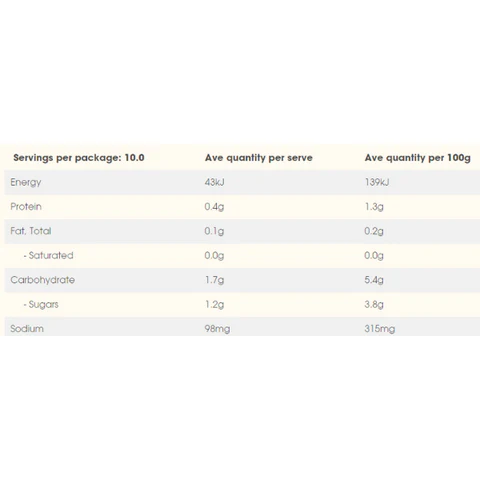Image resolution: width=480 pixels, height=480 pixels.
Task: Select the 'Ave quantity per serve' column header
Action: [259, 158]
